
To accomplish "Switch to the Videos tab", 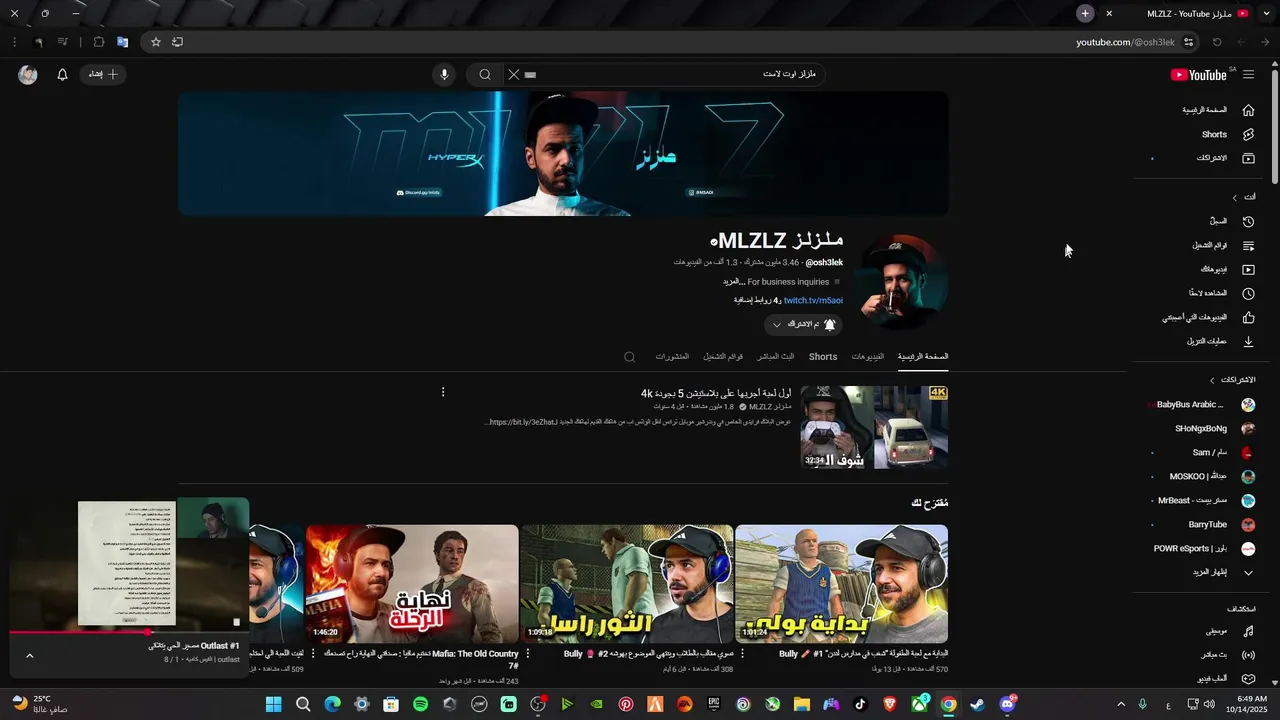I will (x=868, y=357).
